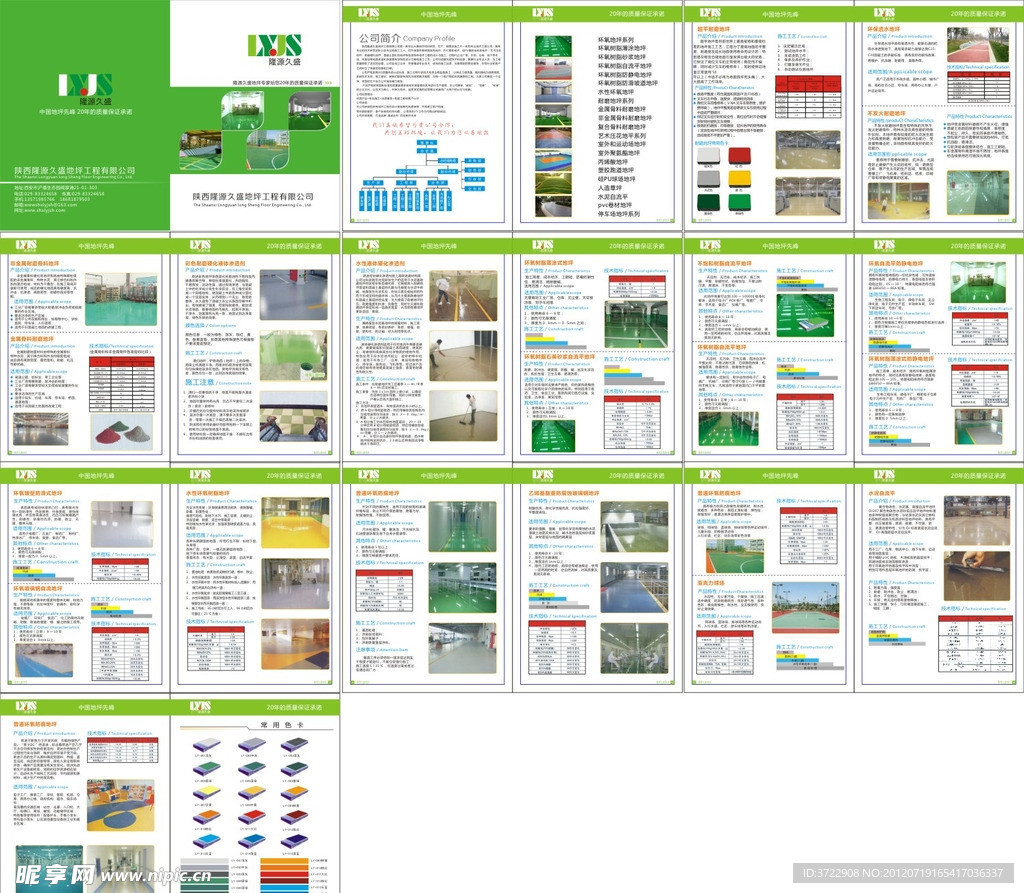The height and width of the screenshot is (893, 1024).
Task: Click the '水性环氧地坪' list entry
Action: click(x=615, y=92)
